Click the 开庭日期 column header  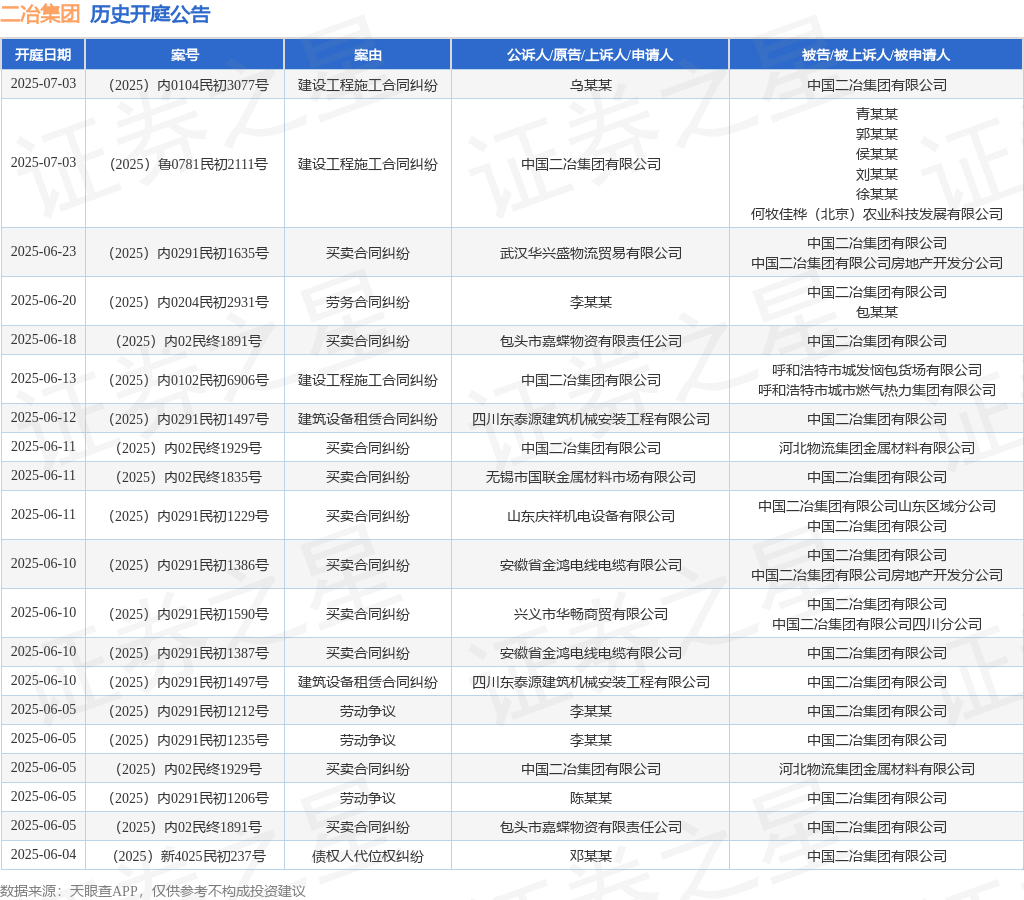pyautogui.click(x=43, y=54)
